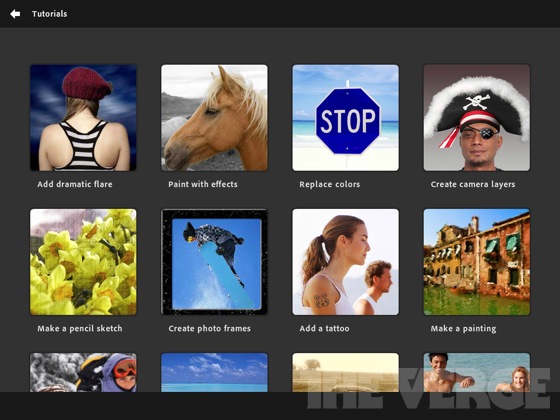Image resolution: width=560 pixels, height=420 pixels.
Task: Open the Add dramatic flare thumbnail
Action: 83,118
